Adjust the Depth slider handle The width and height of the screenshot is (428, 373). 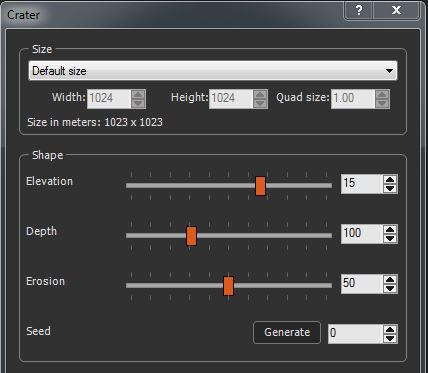pyautogui.click(x=191, y=236)
